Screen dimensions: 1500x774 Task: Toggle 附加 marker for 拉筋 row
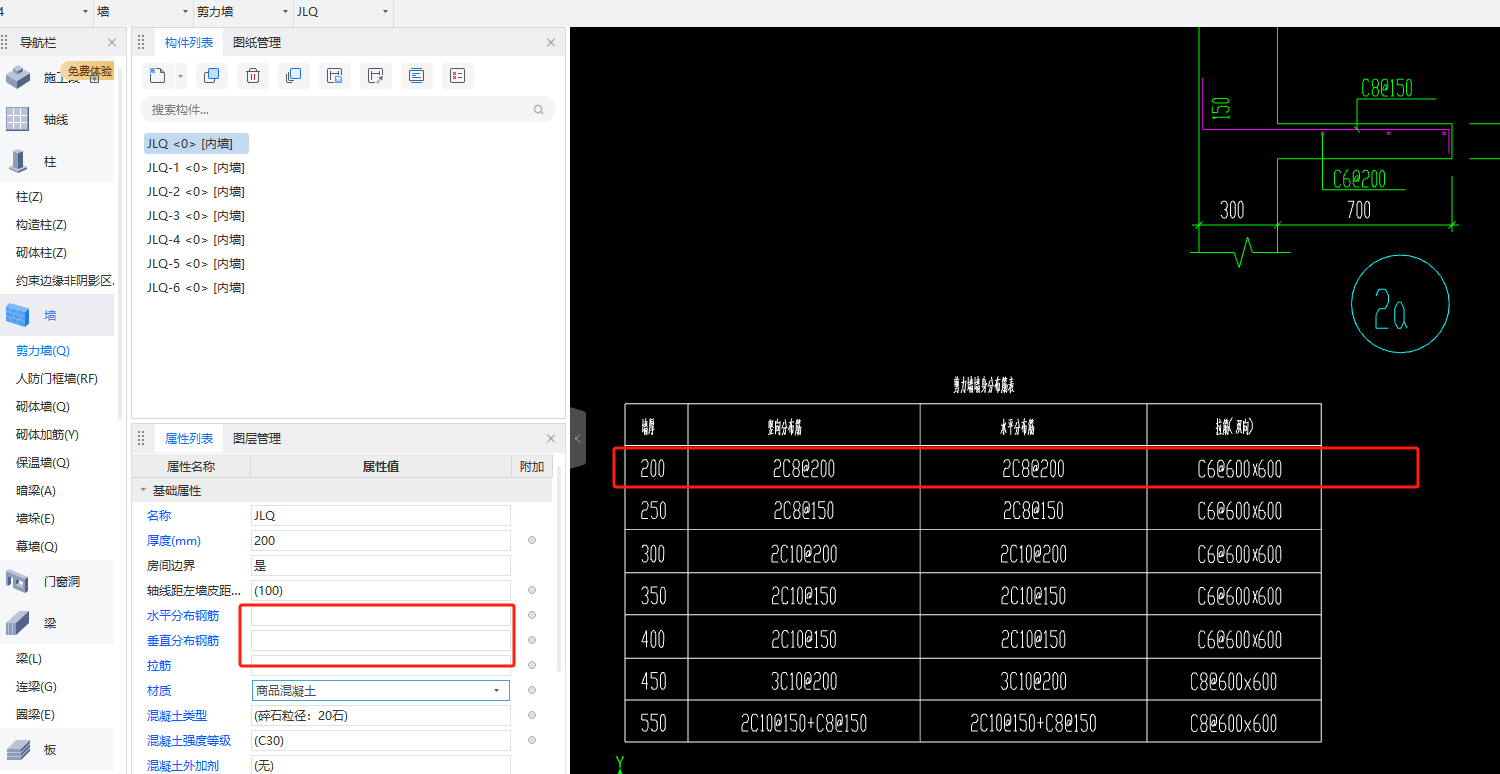coord(532,666)
